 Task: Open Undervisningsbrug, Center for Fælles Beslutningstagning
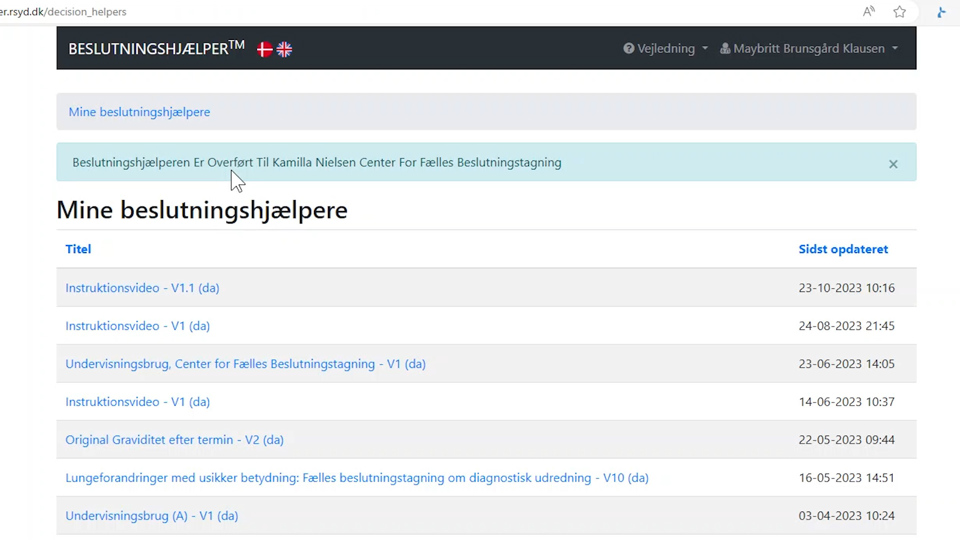(x=245, y=364)
